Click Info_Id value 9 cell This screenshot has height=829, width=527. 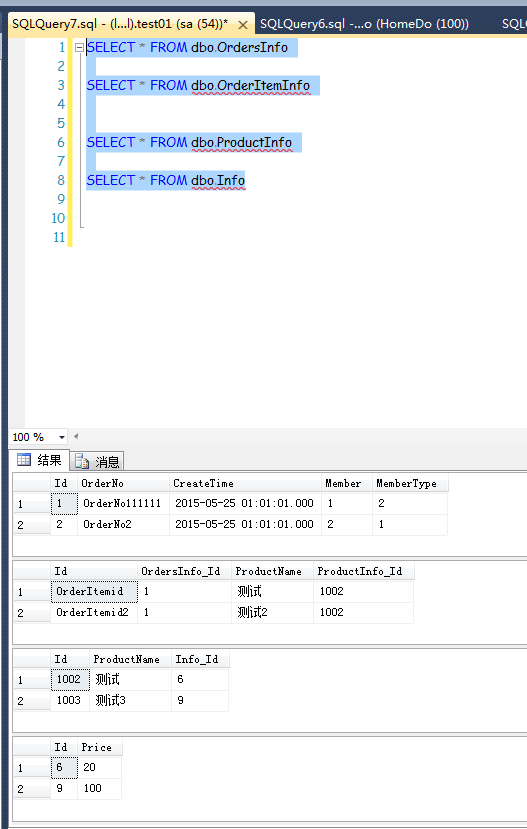pos(200,700)
